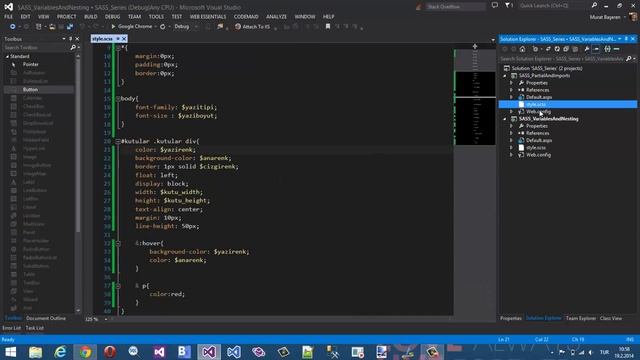Click the search magnifier in Solution Explorer
This screenshot has height=360, width=640.
pos(629,59)
